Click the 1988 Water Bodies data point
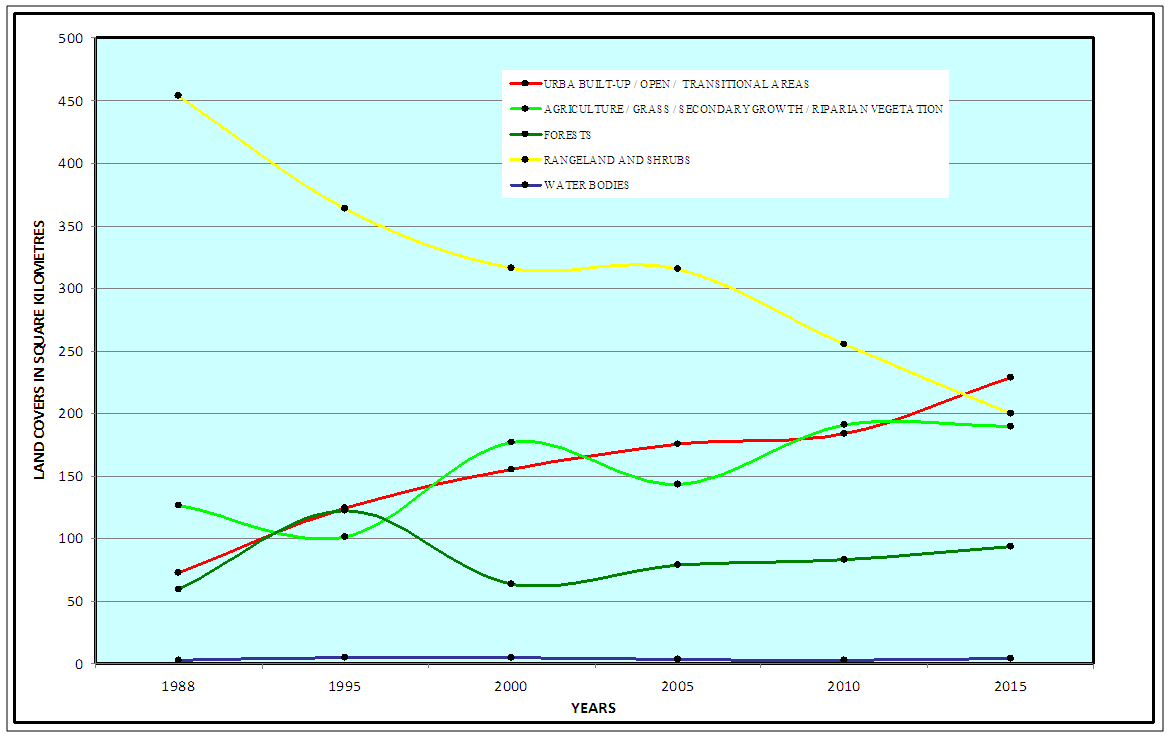Viewport: 1168px width, 738px height. tap(178, 660)
